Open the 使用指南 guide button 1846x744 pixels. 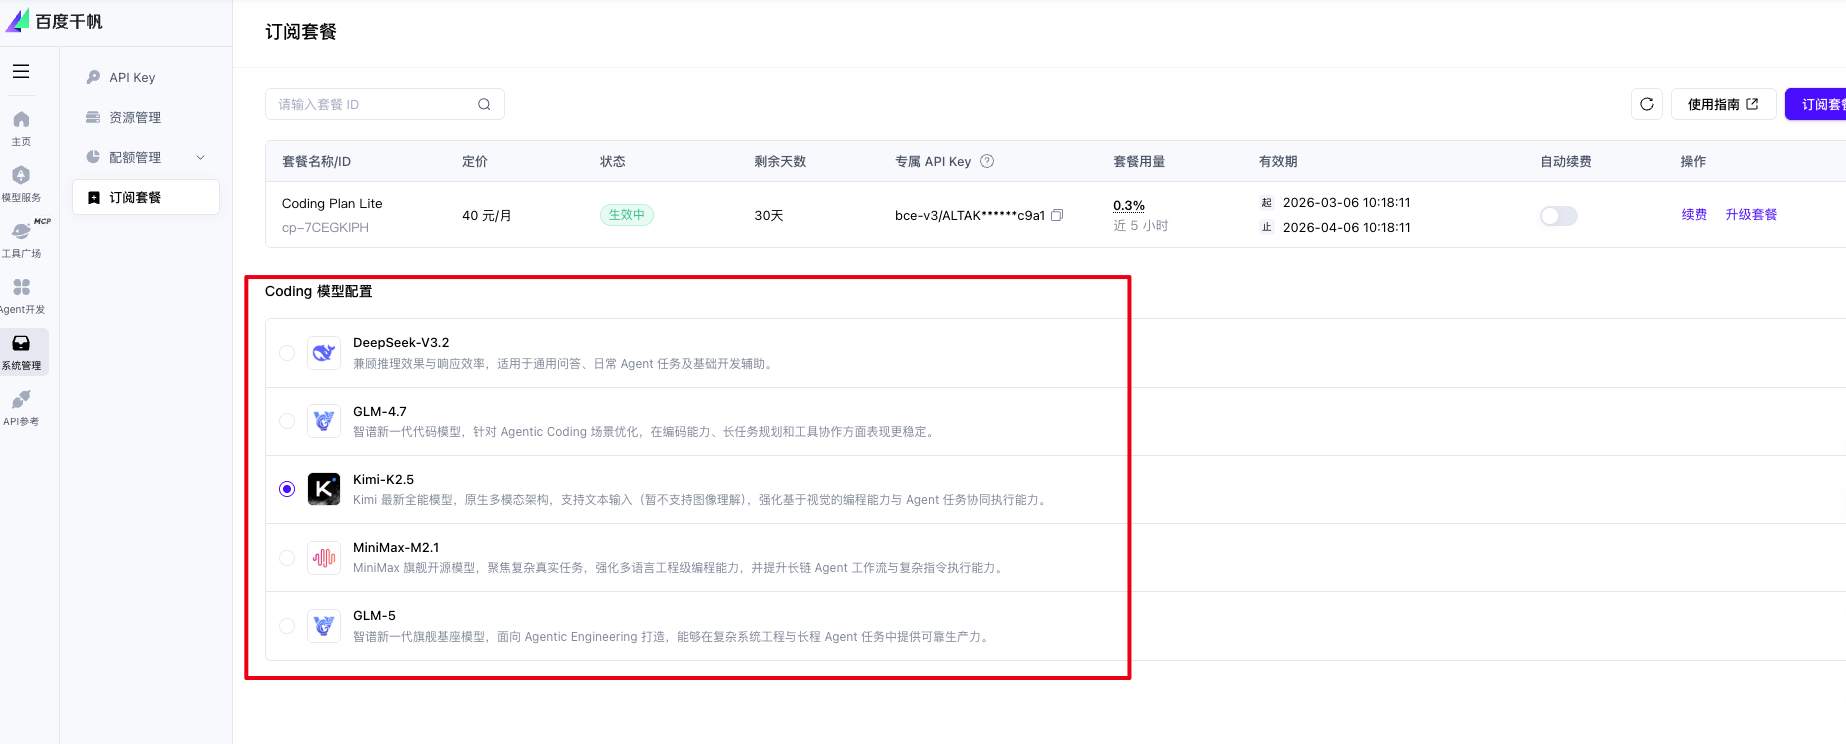click(x=1722, y=104)
